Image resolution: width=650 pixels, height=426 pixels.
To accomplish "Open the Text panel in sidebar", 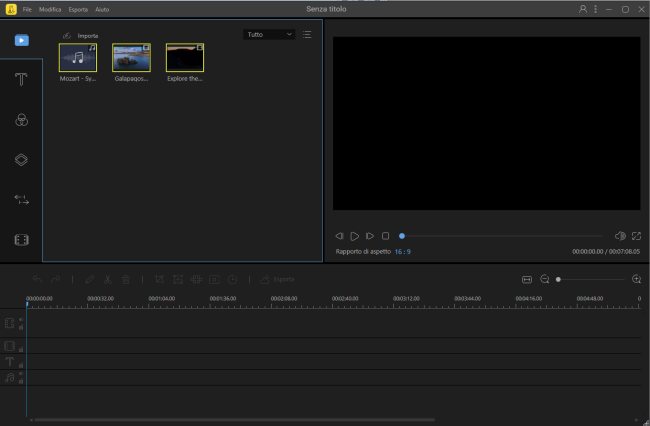I will click(x=21, y=80).
